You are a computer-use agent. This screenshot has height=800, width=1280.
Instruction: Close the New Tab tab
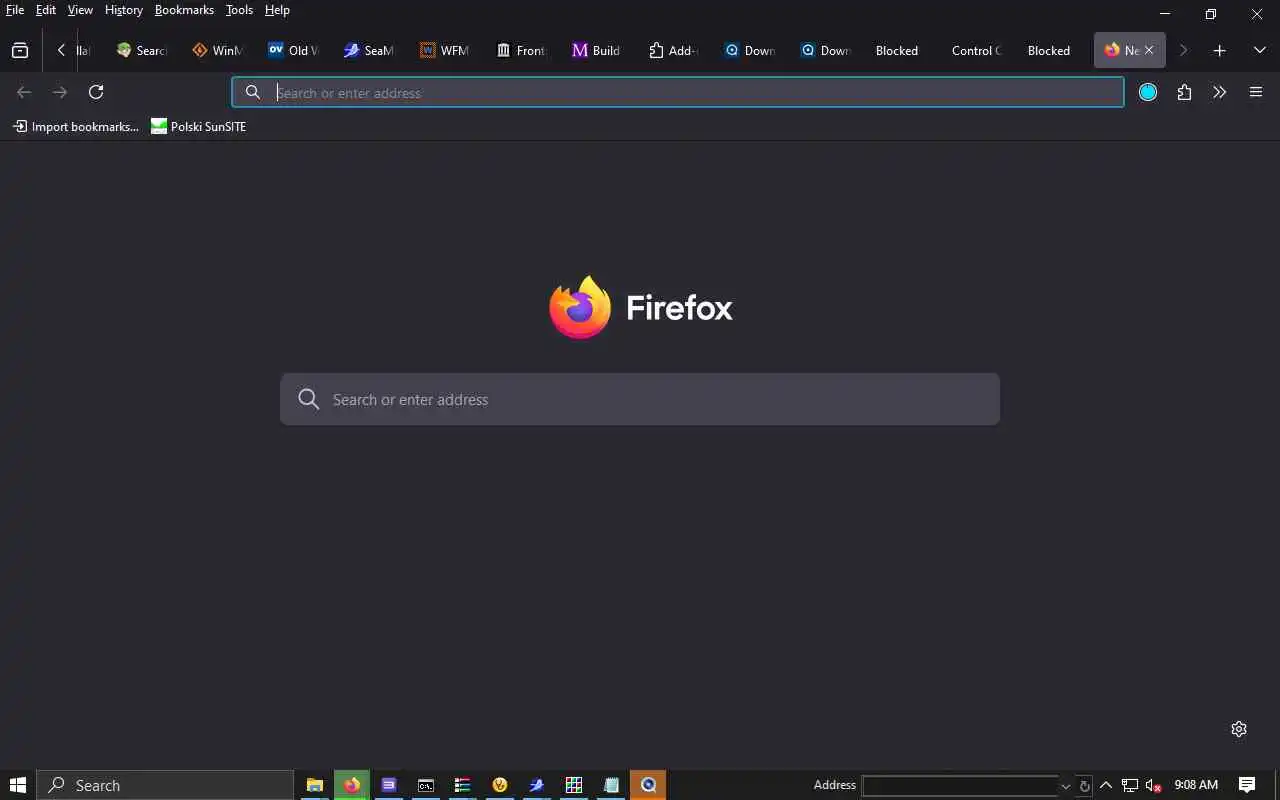point(1149,50)
